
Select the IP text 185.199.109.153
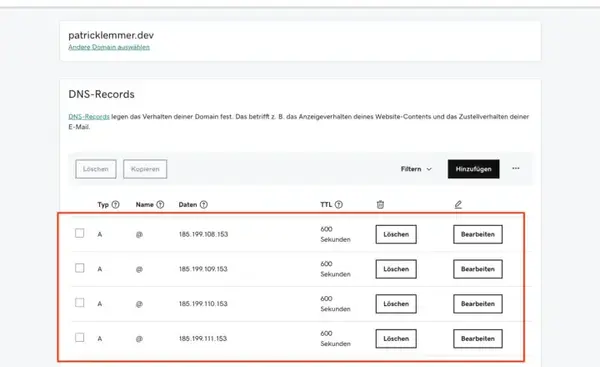click(203, 269)
